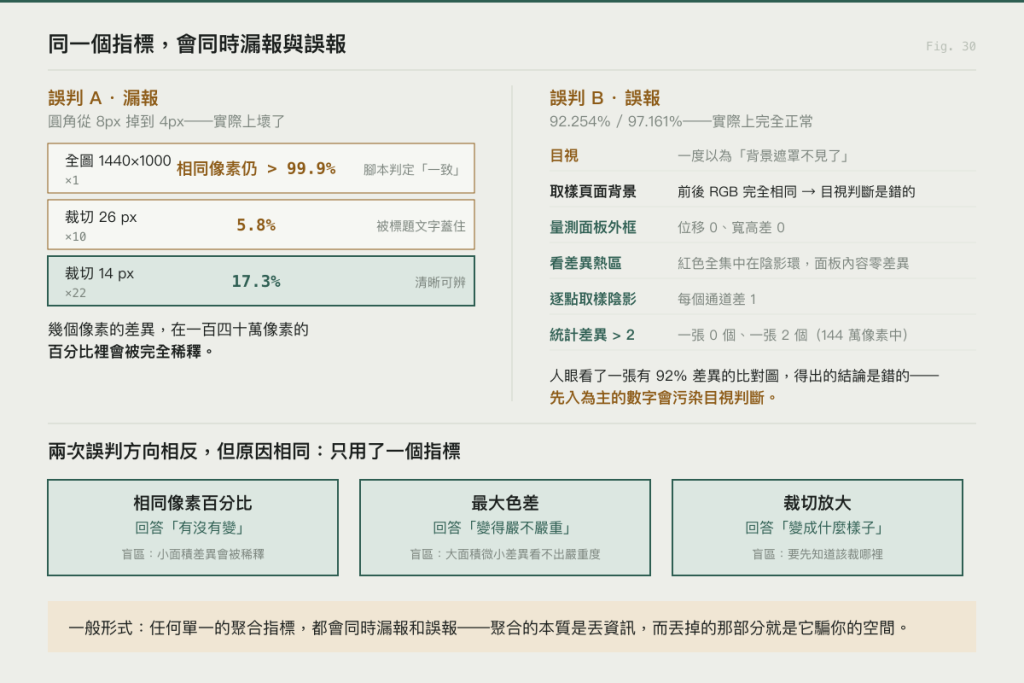1024x683 pixels.
Task: Click the text 盲區：小面積差異會被稀釋
Action: point(193,554)
